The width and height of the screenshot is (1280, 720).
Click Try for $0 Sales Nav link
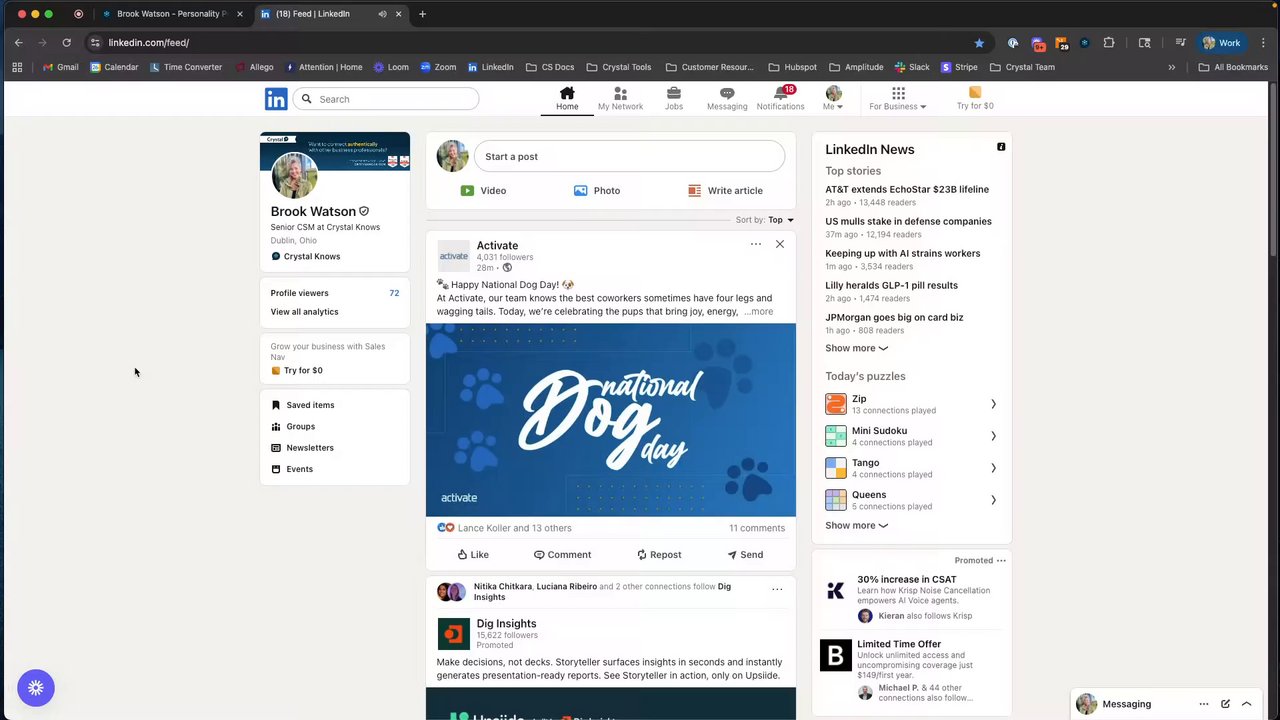(297, 371)
